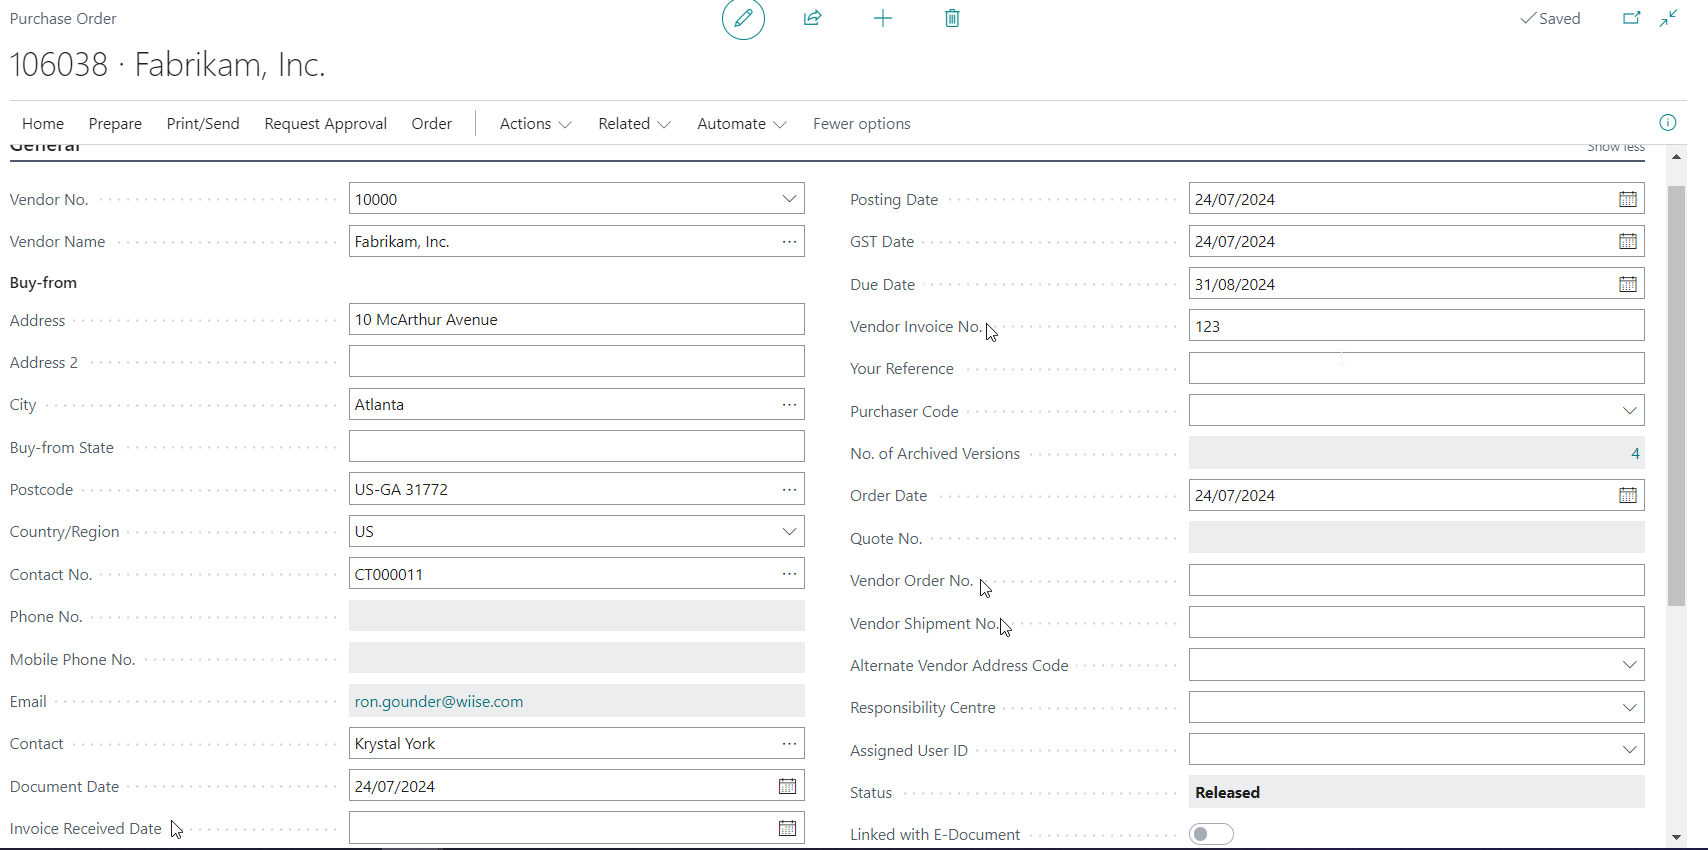Click Your Reference input field
The width and height of the screenshot is (1708, 850).
(1416, 368)
